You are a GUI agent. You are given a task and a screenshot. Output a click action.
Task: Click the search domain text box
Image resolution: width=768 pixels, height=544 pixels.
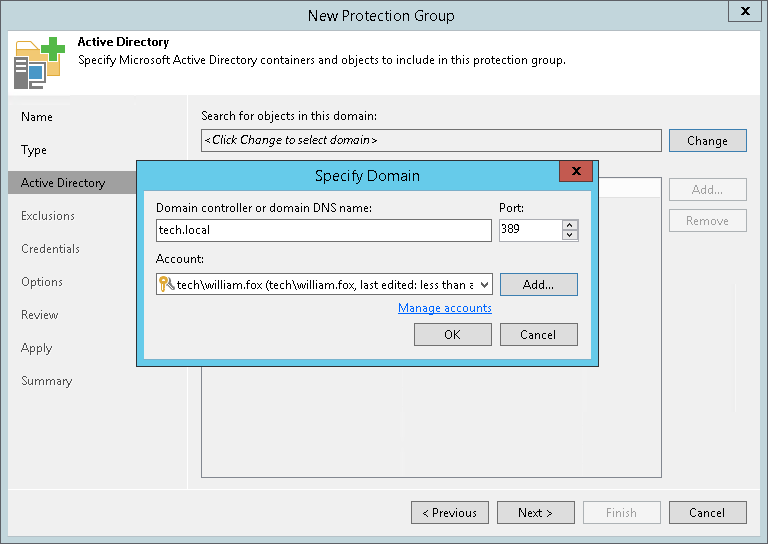431,140
